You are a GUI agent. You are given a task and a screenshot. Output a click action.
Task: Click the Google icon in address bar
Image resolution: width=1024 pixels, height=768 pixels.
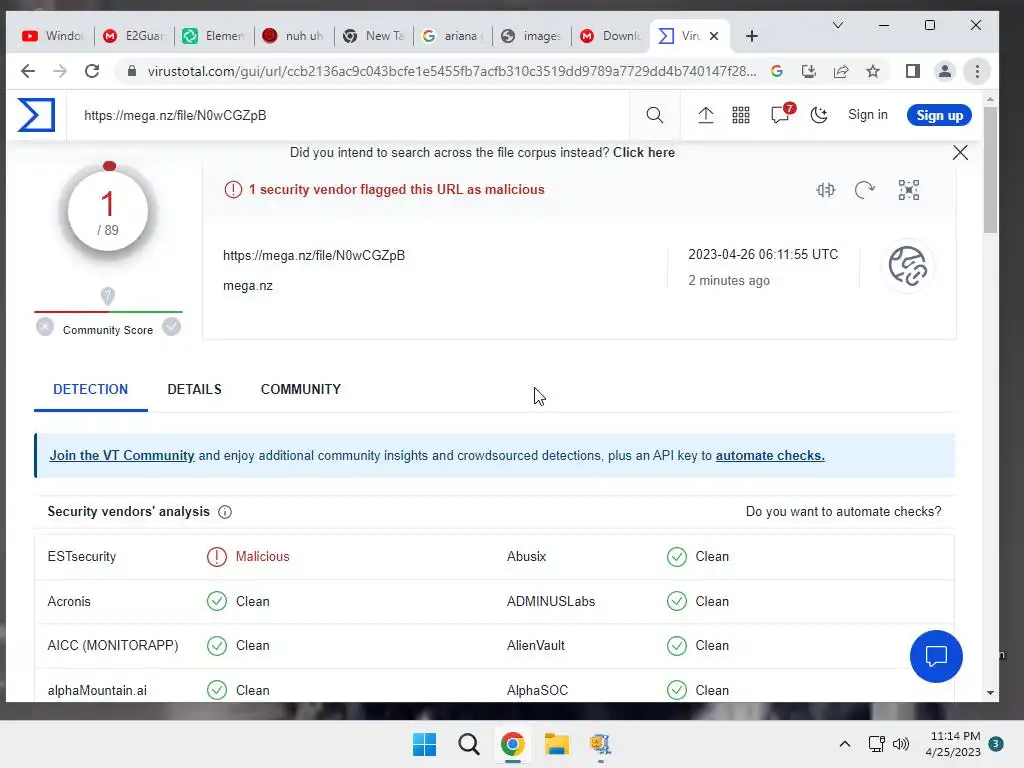pyautogui.click(x=776, y=71)
